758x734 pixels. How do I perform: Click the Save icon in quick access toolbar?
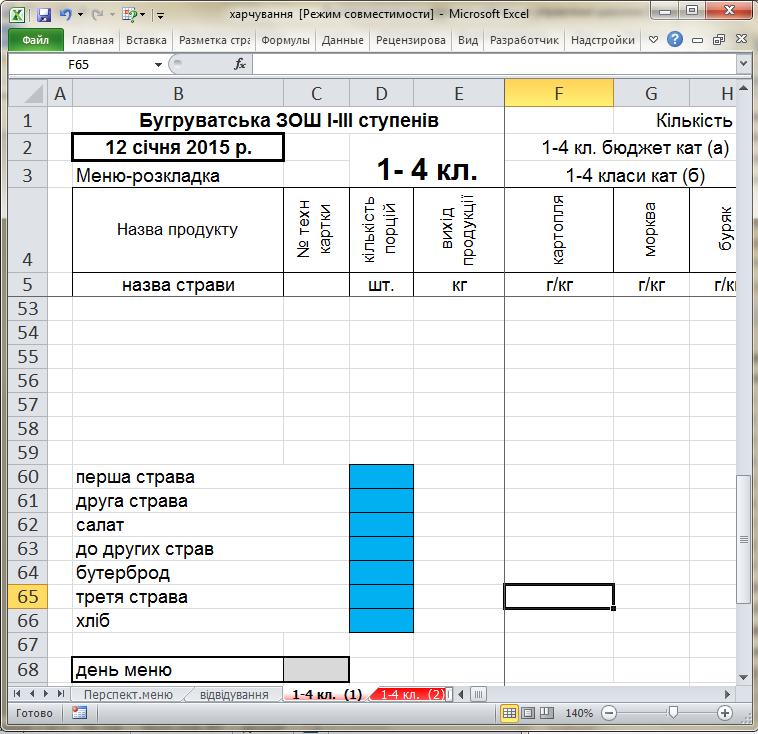[44, 15]
